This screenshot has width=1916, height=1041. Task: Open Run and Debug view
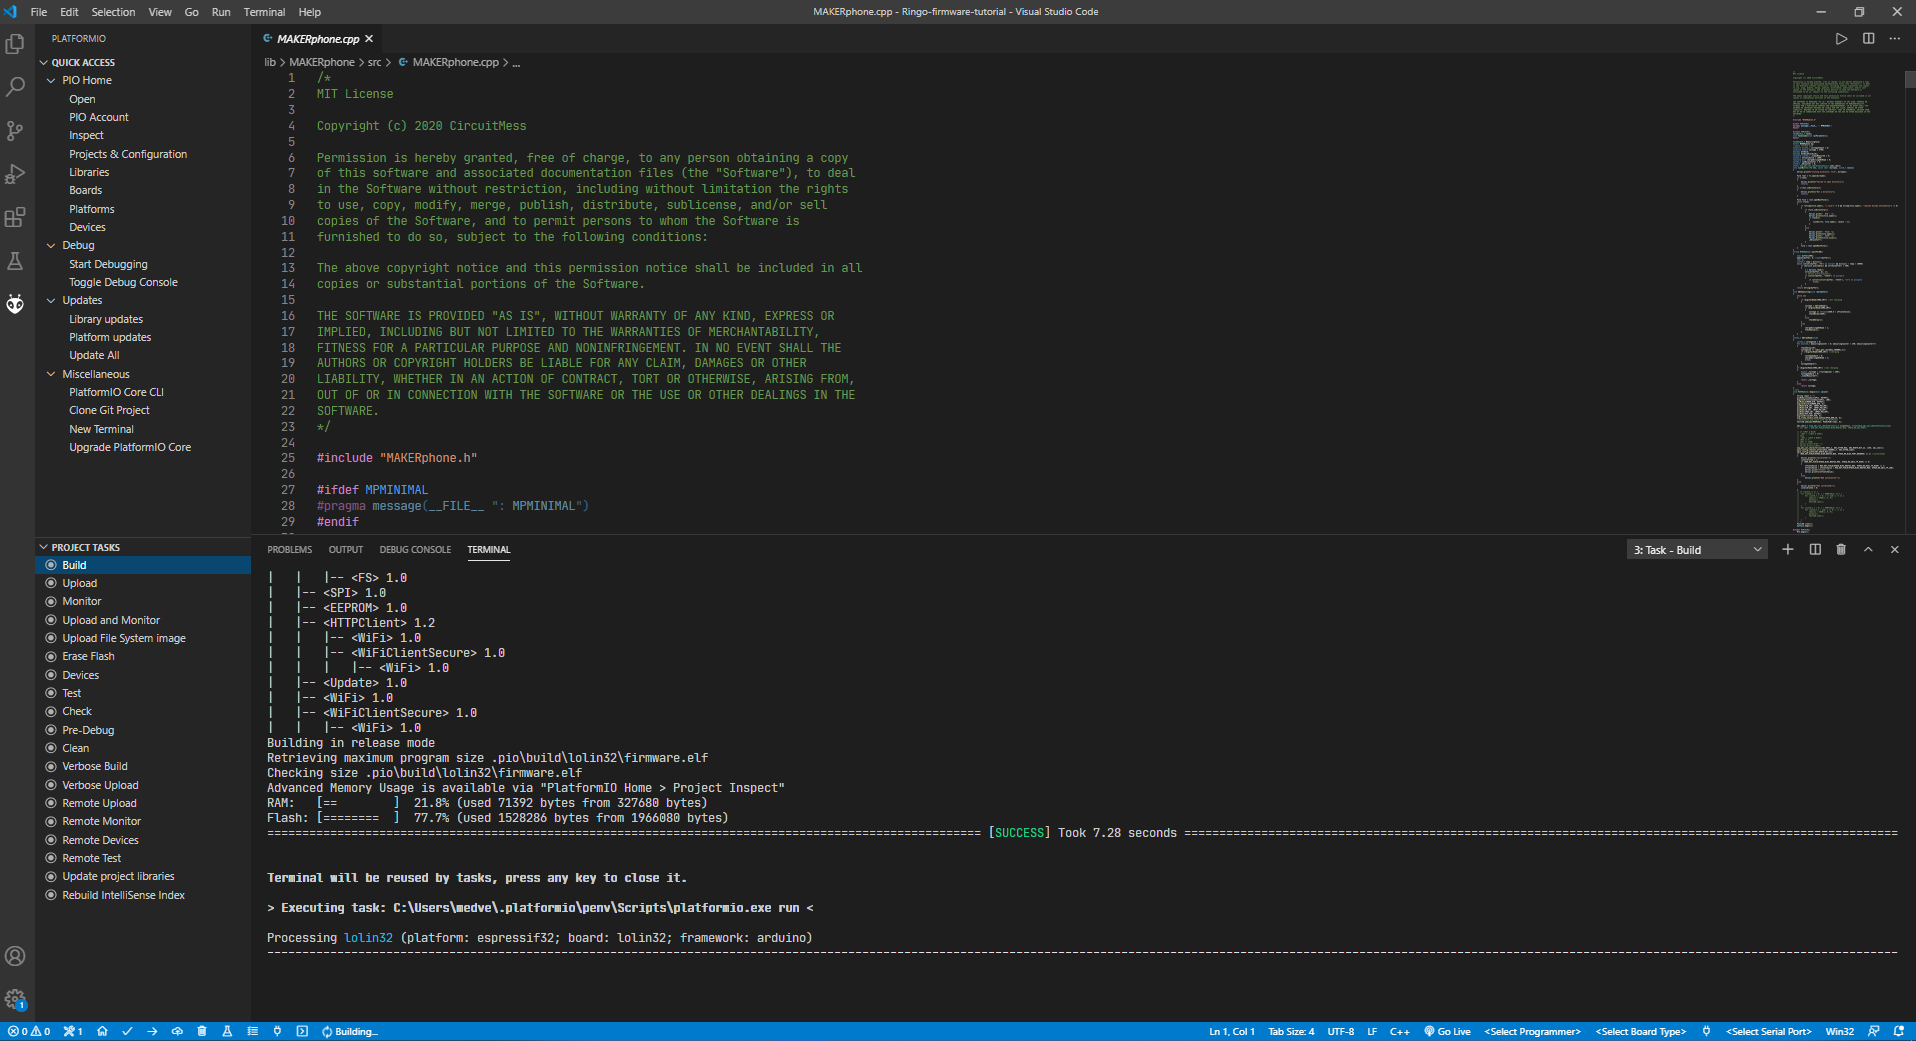pos(15,174)
